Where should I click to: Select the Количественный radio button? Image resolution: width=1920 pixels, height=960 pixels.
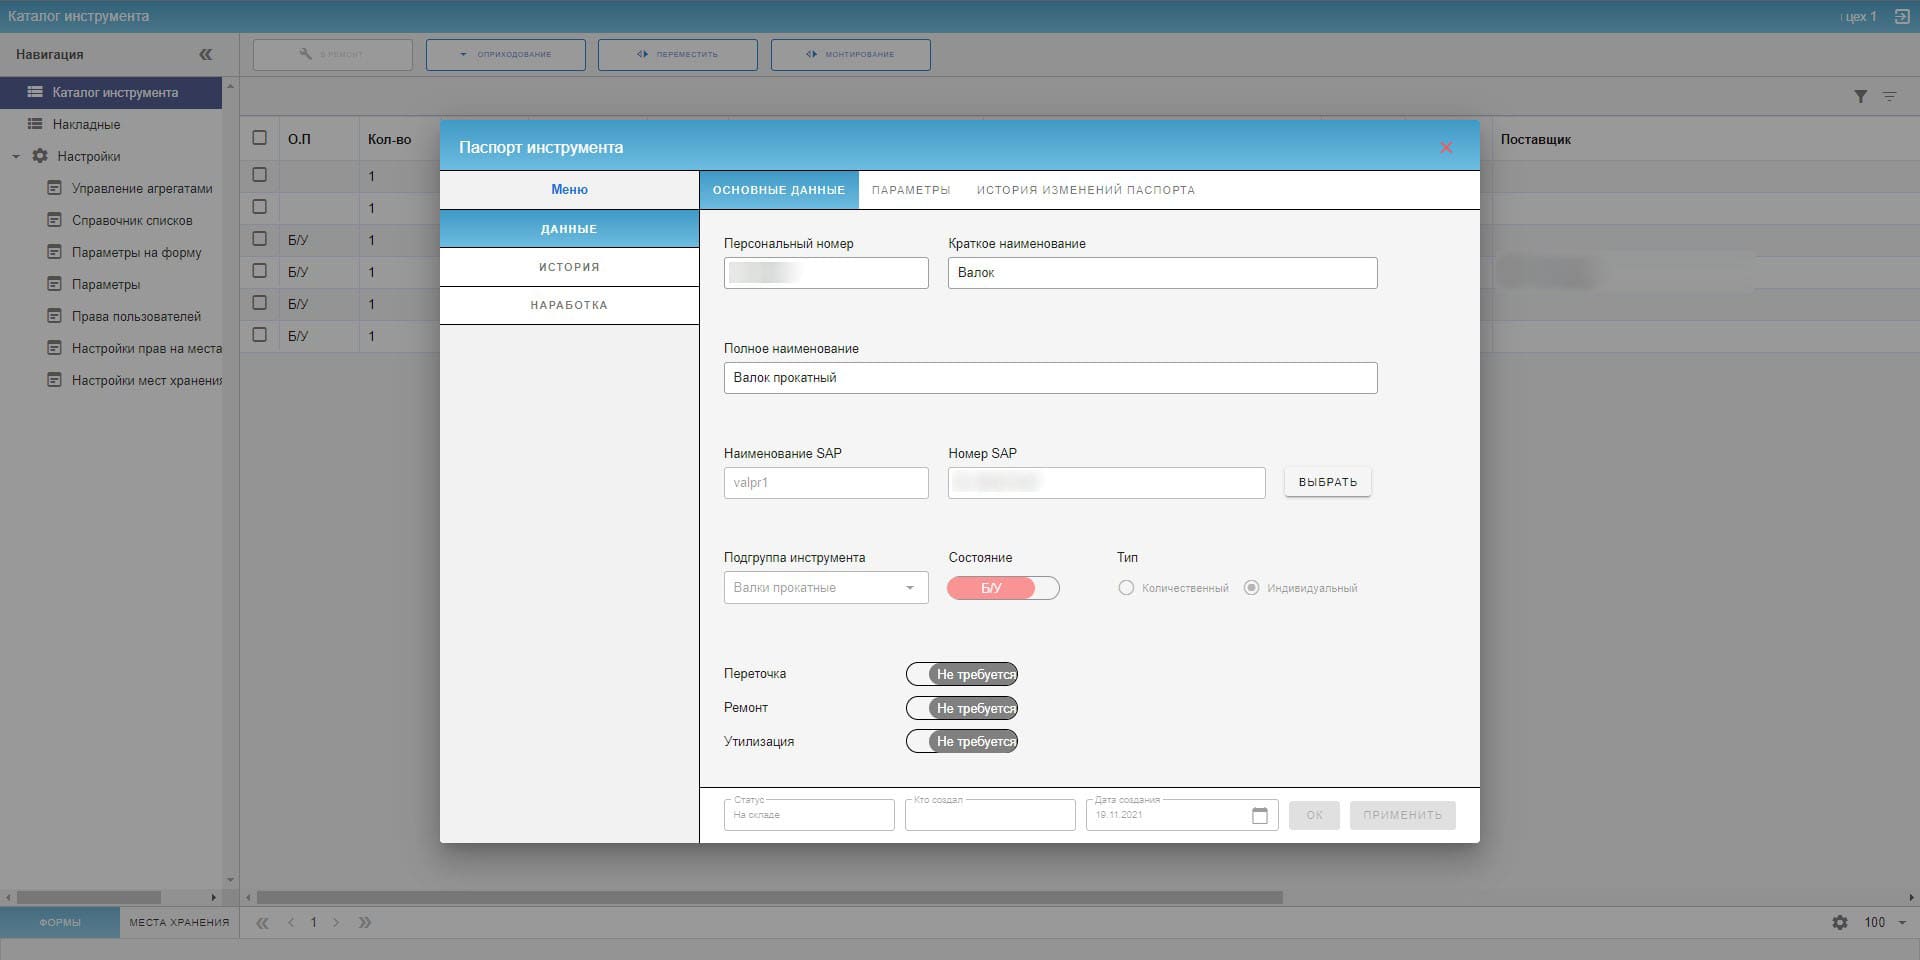1126,588
